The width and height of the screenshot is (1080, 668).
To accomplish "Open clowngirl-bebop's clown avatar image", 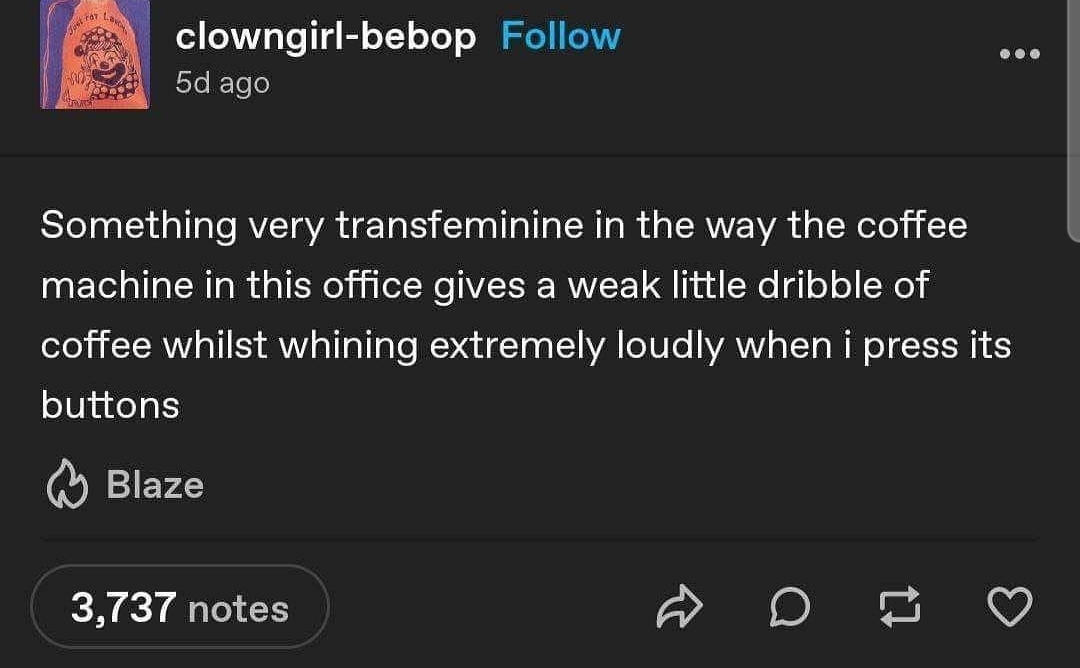I will (x=95, y=53).
